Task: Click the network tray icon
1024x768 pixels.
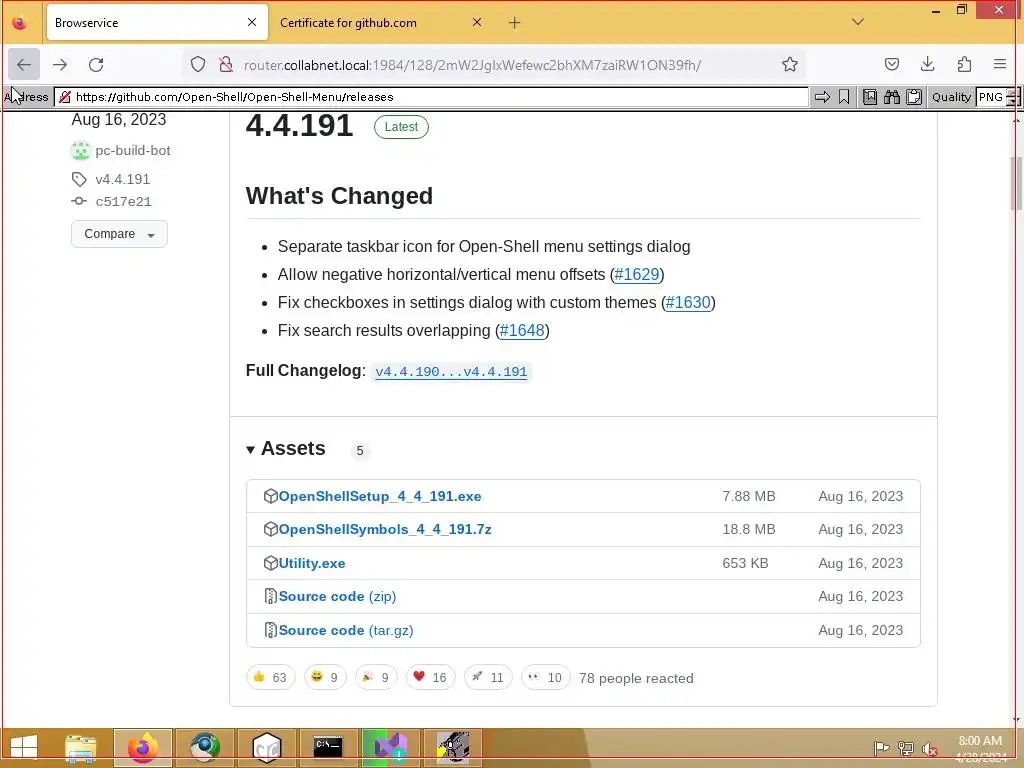Action: click(x=905, y=748)
